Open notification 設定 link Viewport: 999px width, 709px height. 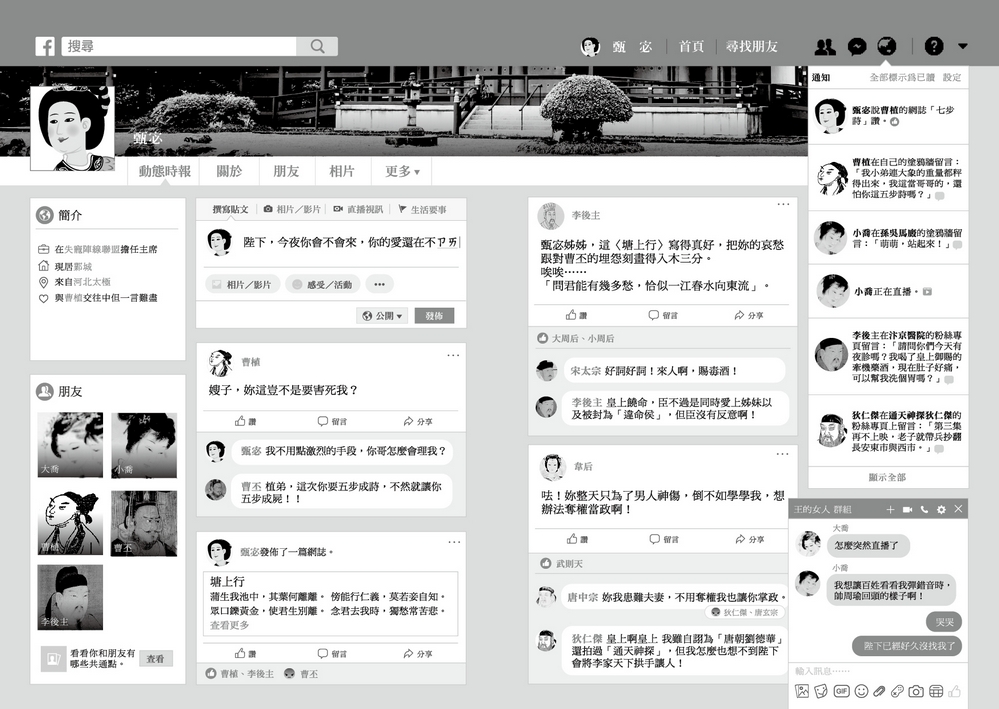952,78
